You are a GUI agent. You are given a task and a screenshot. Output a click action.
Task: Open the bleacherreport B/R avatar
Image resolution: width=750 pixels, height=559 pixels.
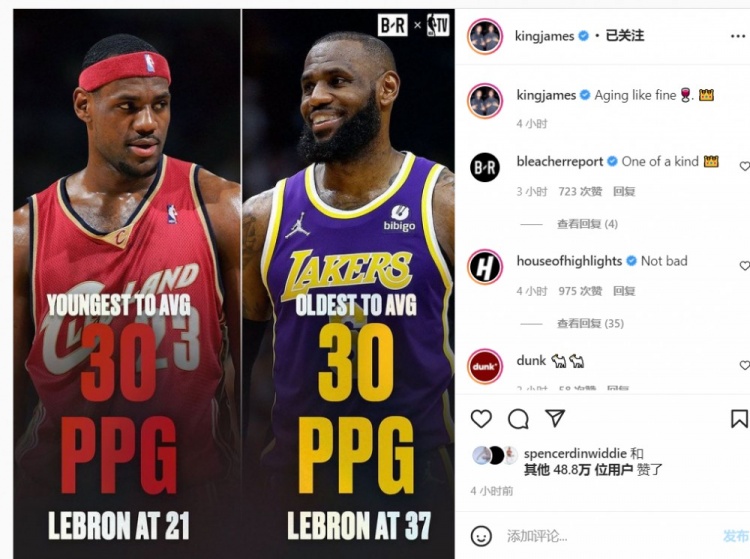point(485,167)
